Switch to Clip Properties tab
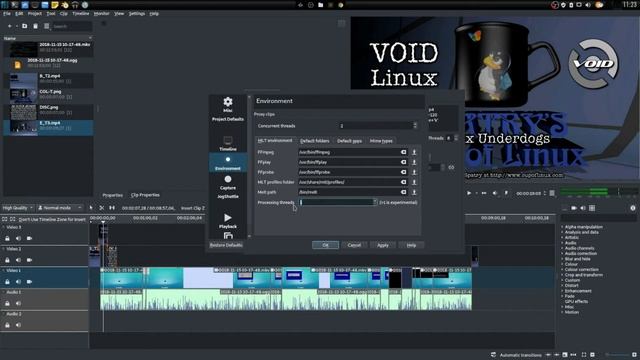This screenshot has height=360, width=640. pos(145,195)
